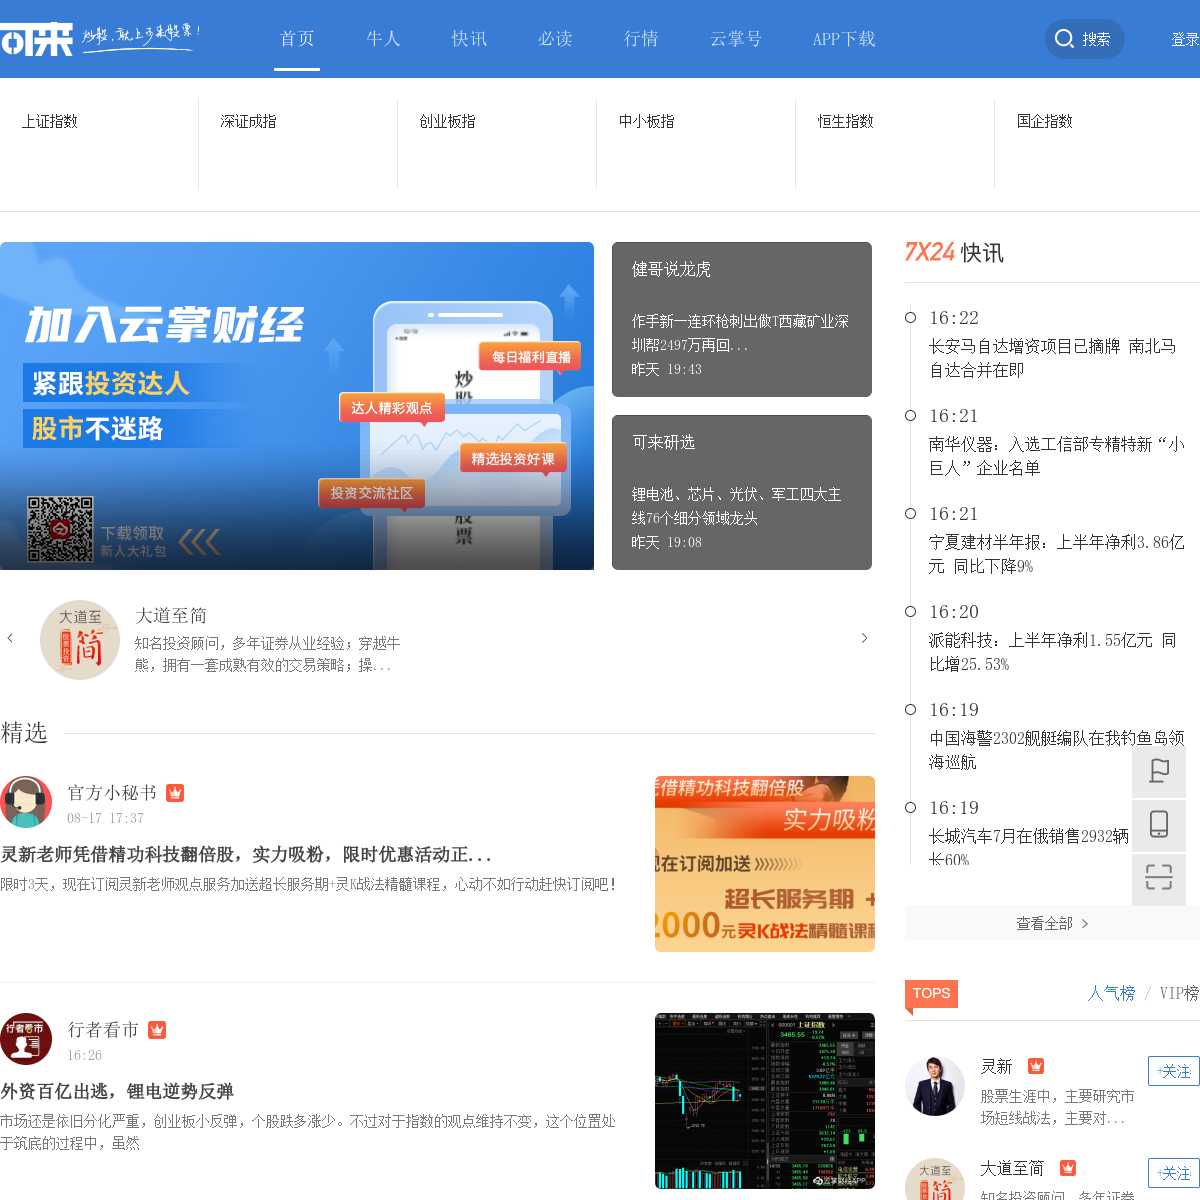
Task: Click the 可来 site logo
Action: (37, 40)
